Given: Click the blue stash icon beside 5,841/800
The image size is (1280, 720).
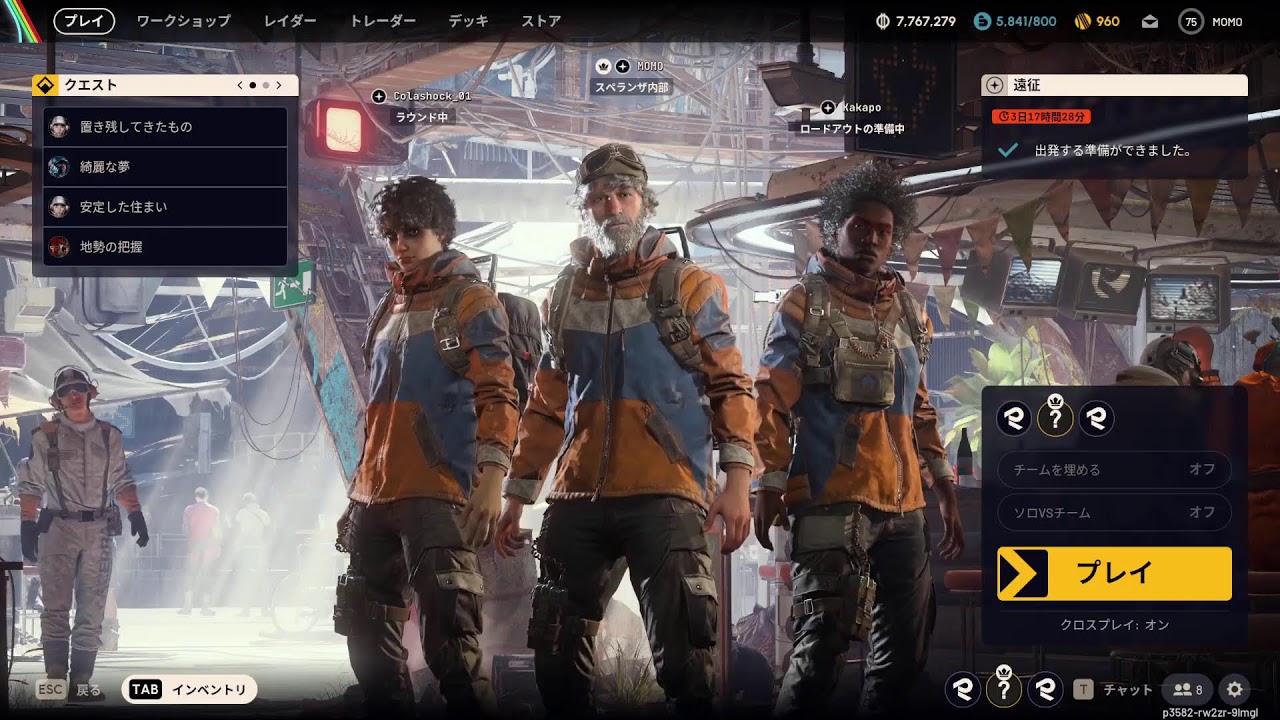Looking at the screenshot, I should coord(982,21).
